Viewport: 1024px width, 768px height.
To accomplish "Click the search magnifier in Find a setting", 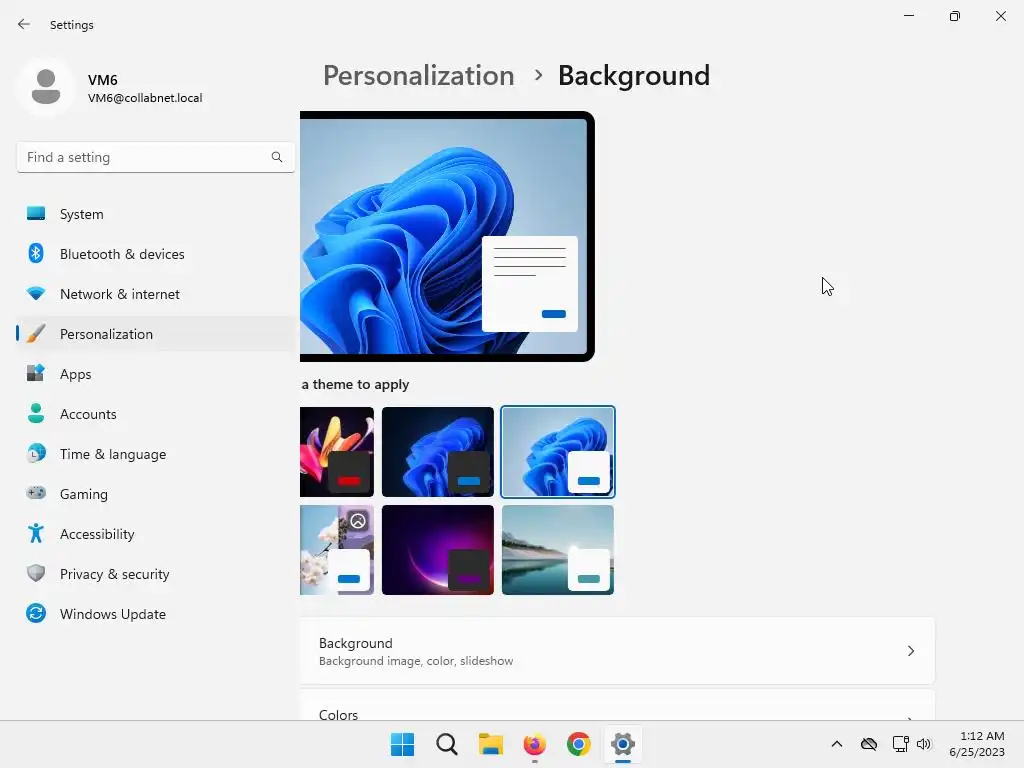I will [277, 157].
